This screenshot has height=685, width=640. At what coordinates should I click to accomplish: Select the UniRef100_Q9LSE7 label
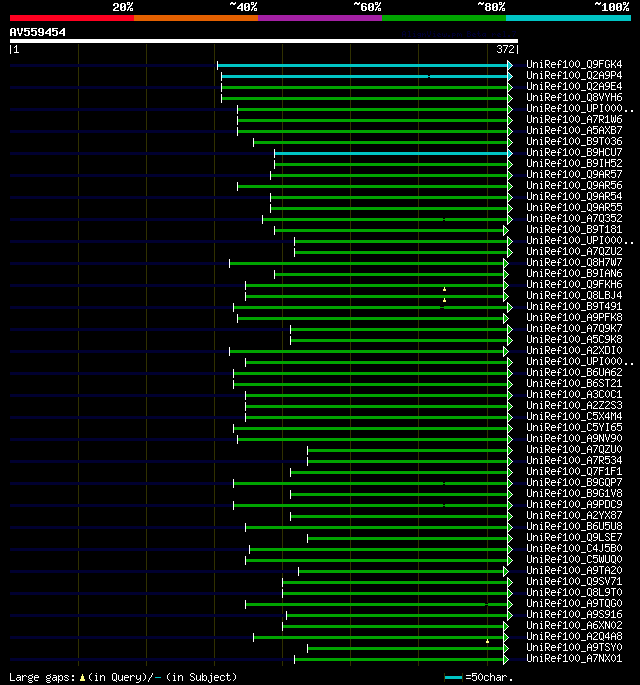pos(574,538)
